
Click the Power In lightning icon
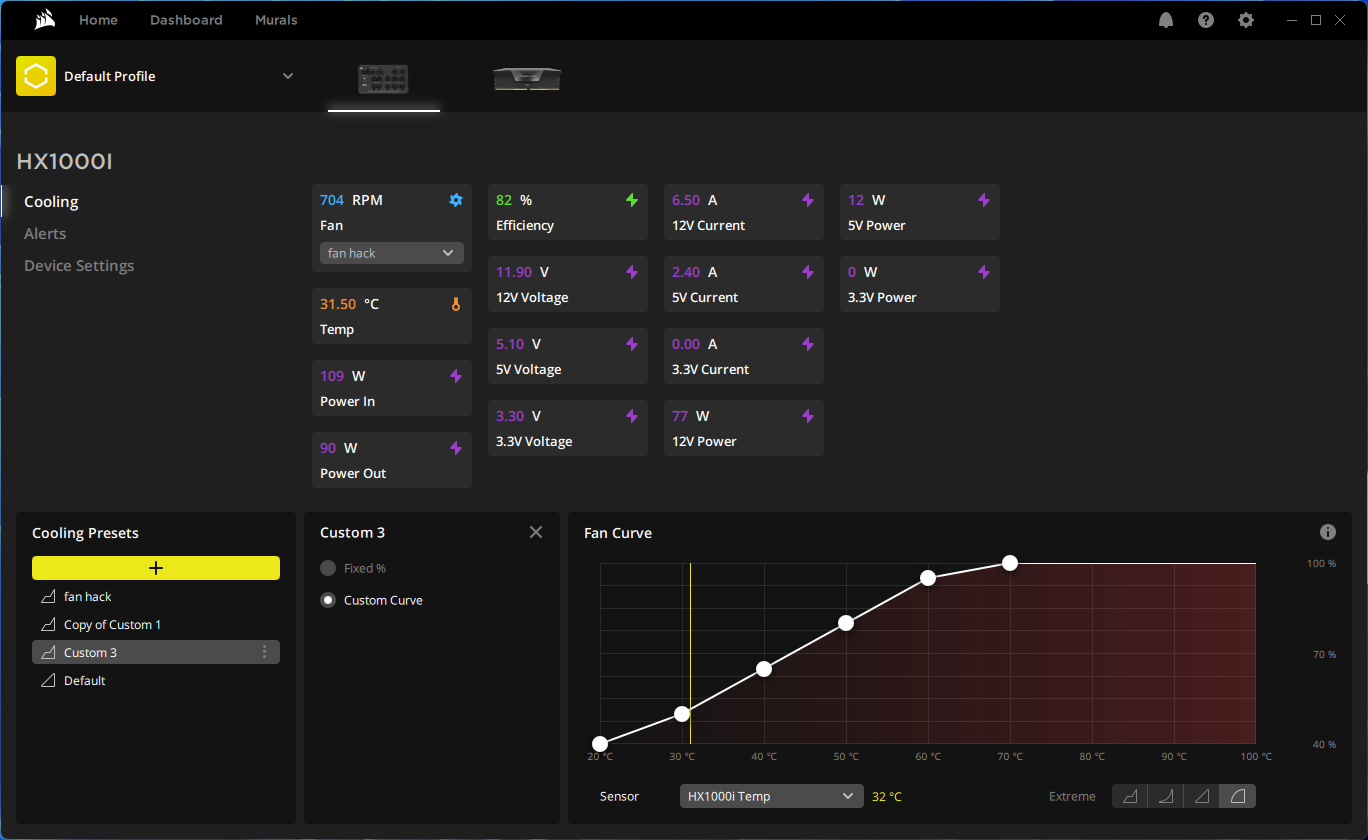[x=456, y=376]
